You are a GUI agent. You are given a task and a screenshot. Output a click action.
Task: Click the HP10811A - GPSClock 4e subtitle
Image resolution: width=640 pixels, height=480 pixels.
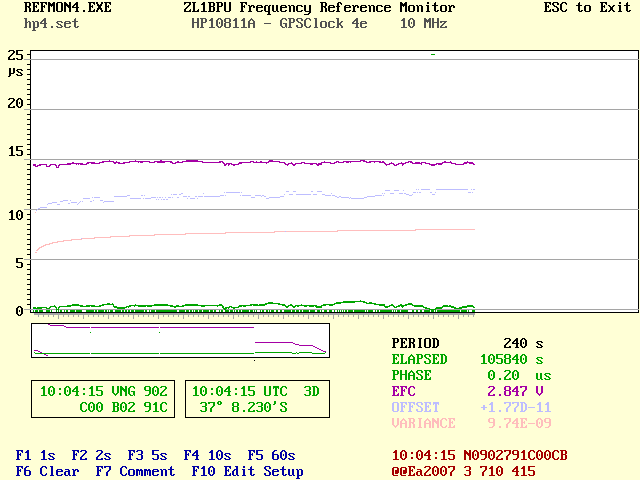pyautogui.click(x=279, y=23)
